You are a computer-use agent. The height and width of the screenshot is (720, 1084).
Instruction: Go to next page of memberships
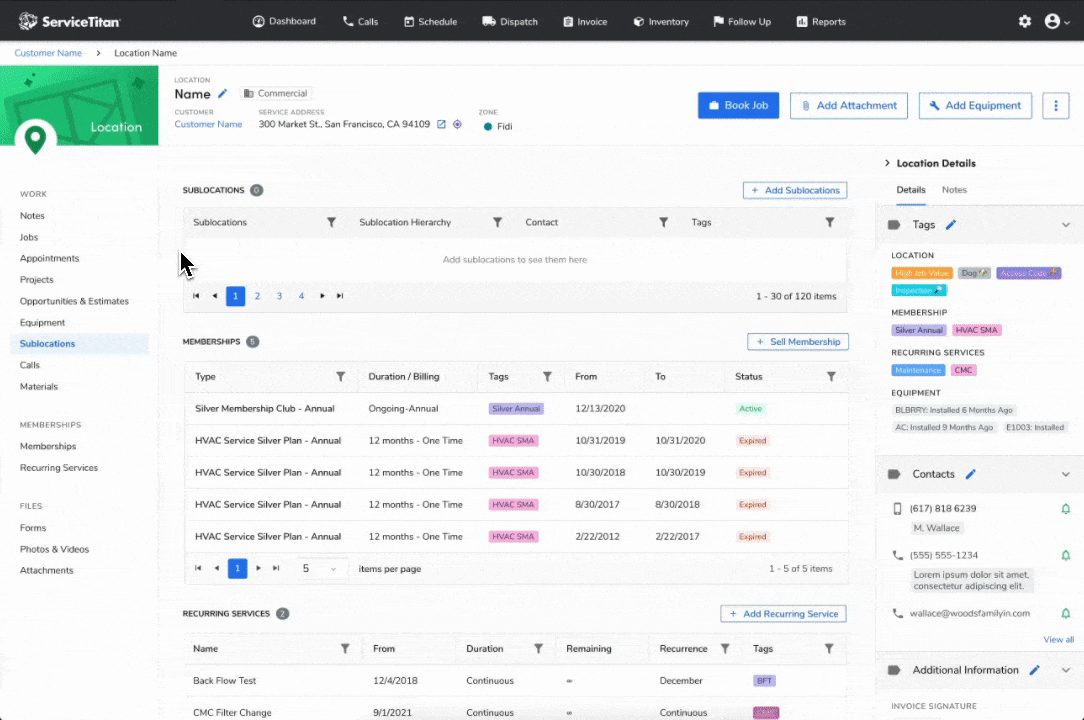click(x=259, y=568)
